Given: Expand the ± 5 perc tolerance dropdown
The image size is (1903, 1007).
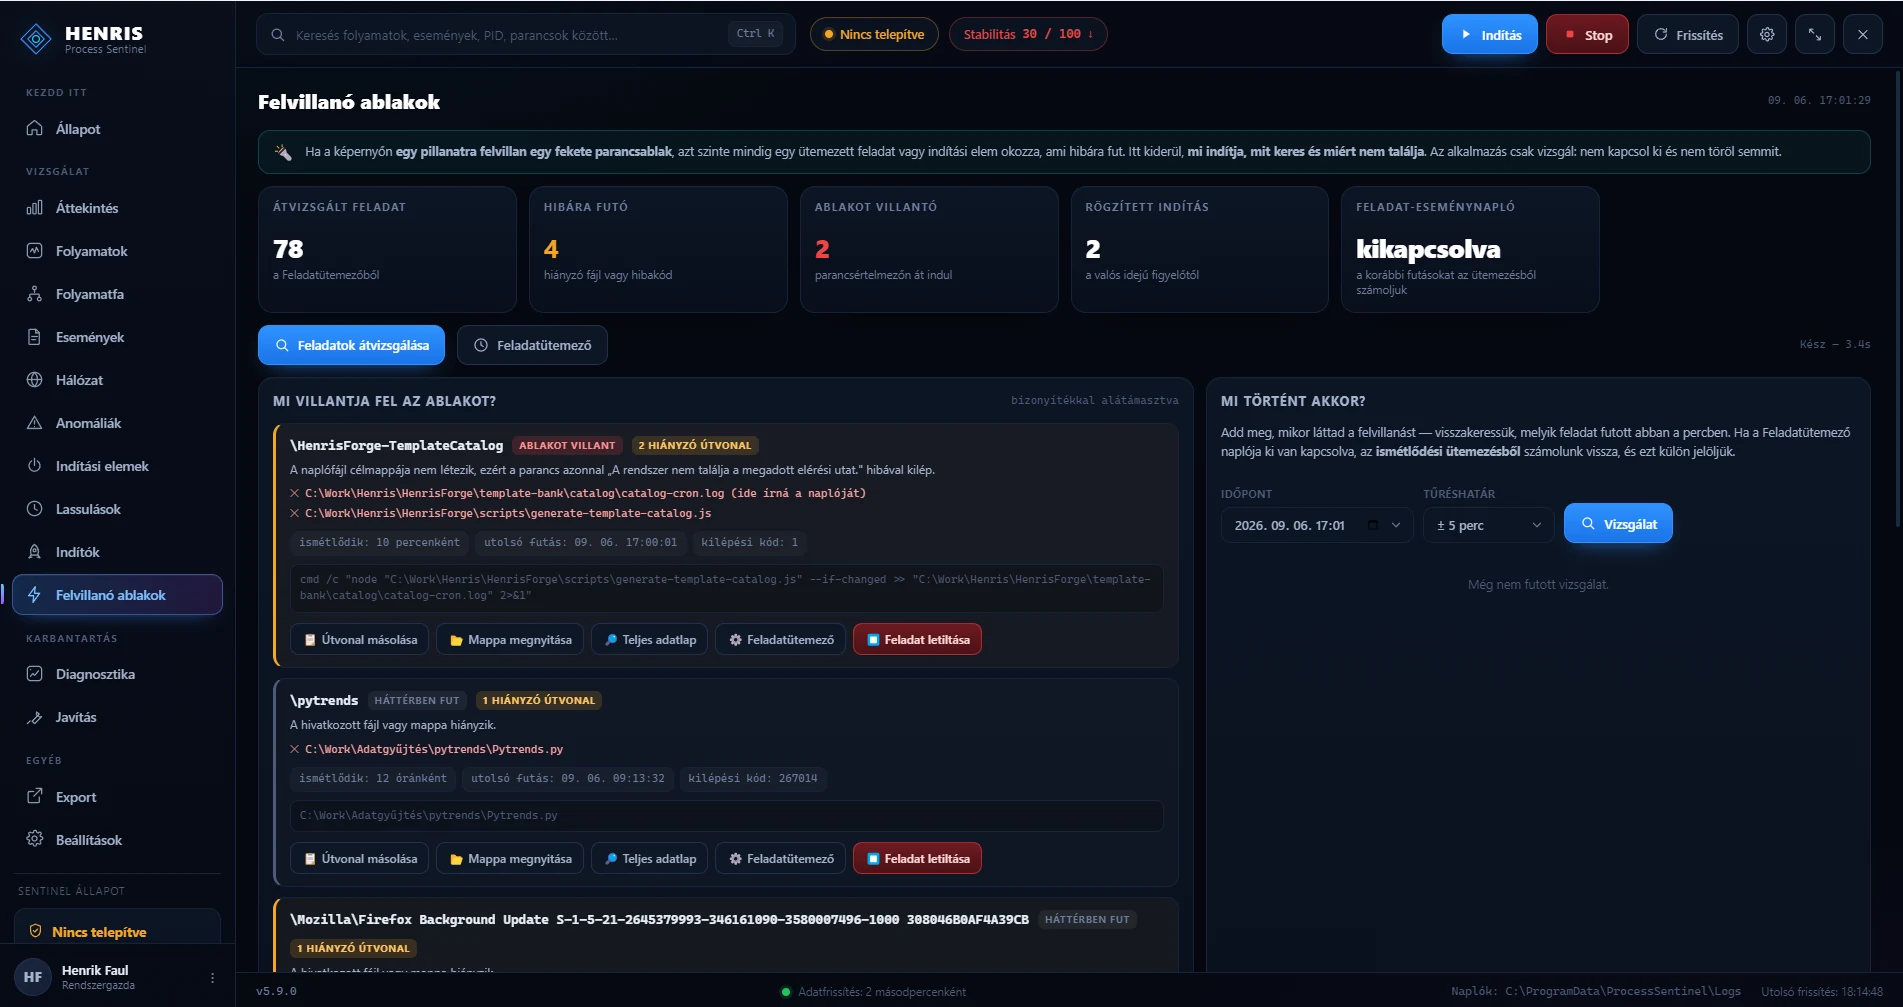Looking at the screenshot, I should click(1489, 525).
